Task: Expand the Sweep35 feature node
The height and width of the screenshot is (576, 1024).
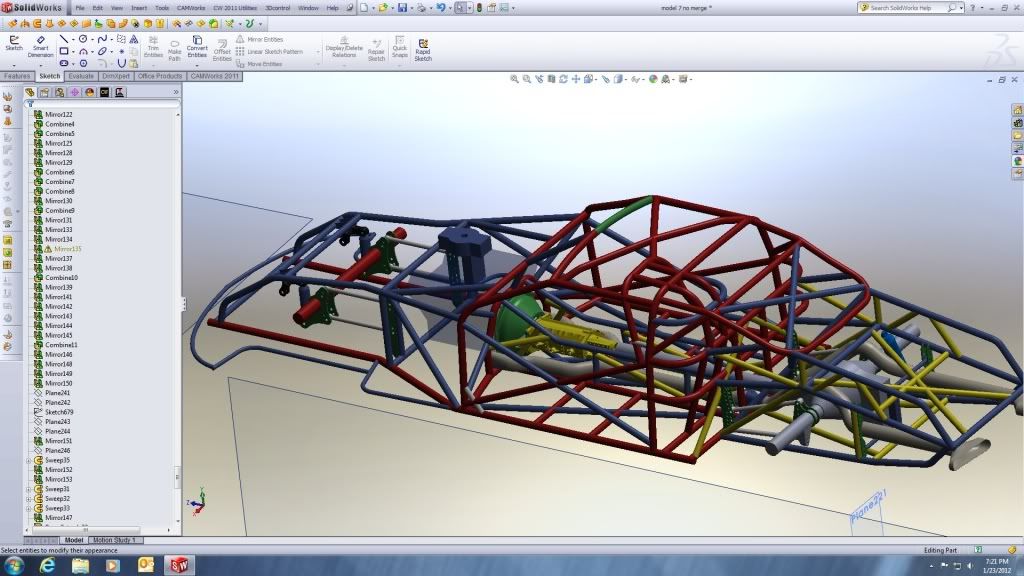Action: click(x=29, y=460)
